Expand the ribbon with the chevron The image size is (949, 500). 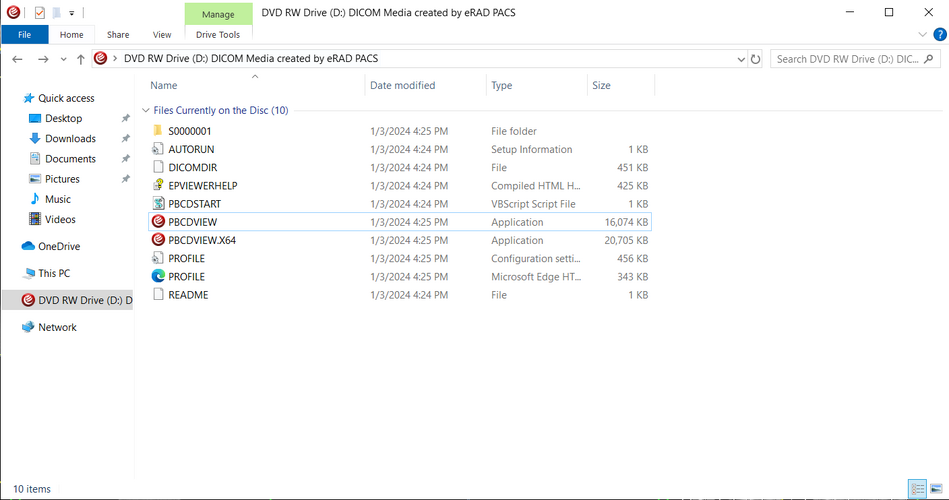922,35
